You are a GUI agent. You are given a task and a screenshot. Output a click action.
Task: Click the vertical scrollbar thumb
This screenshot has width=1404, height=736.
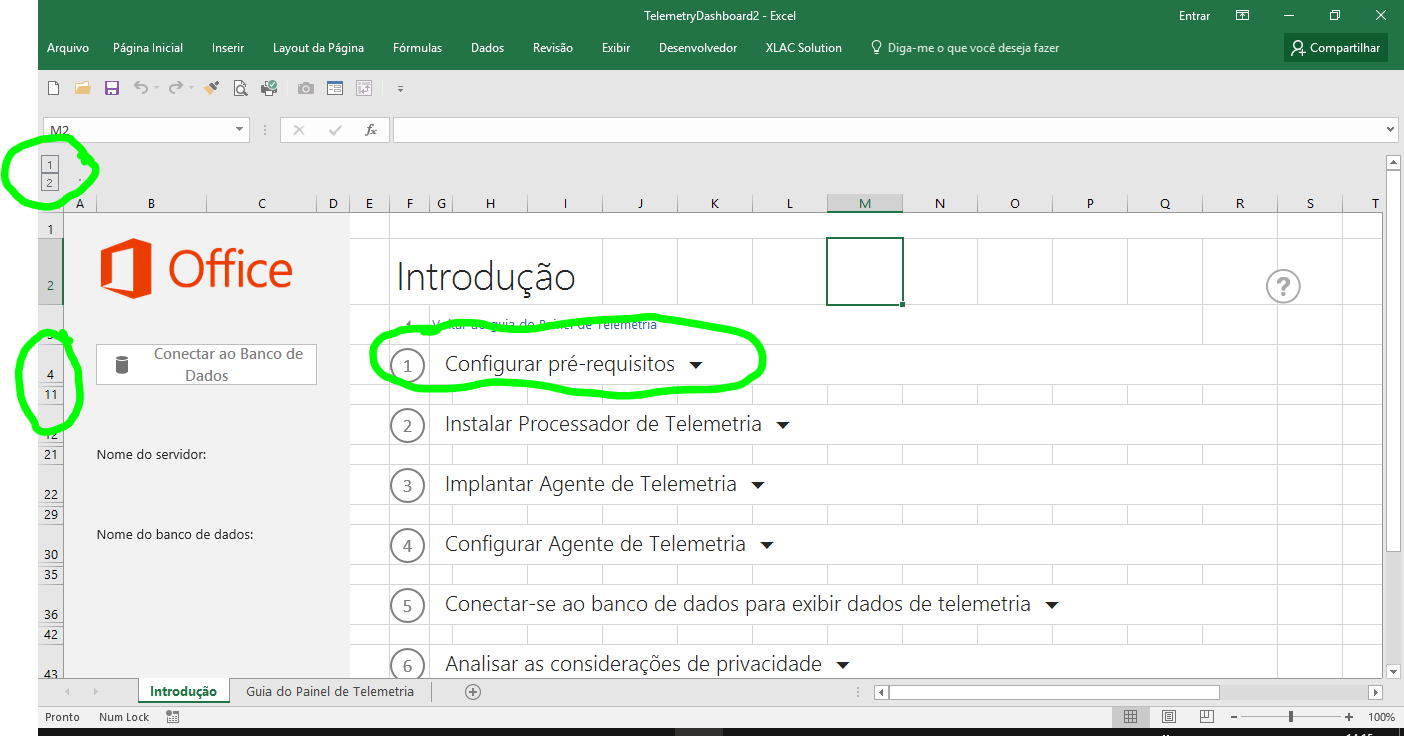[x=1392, y=361]
